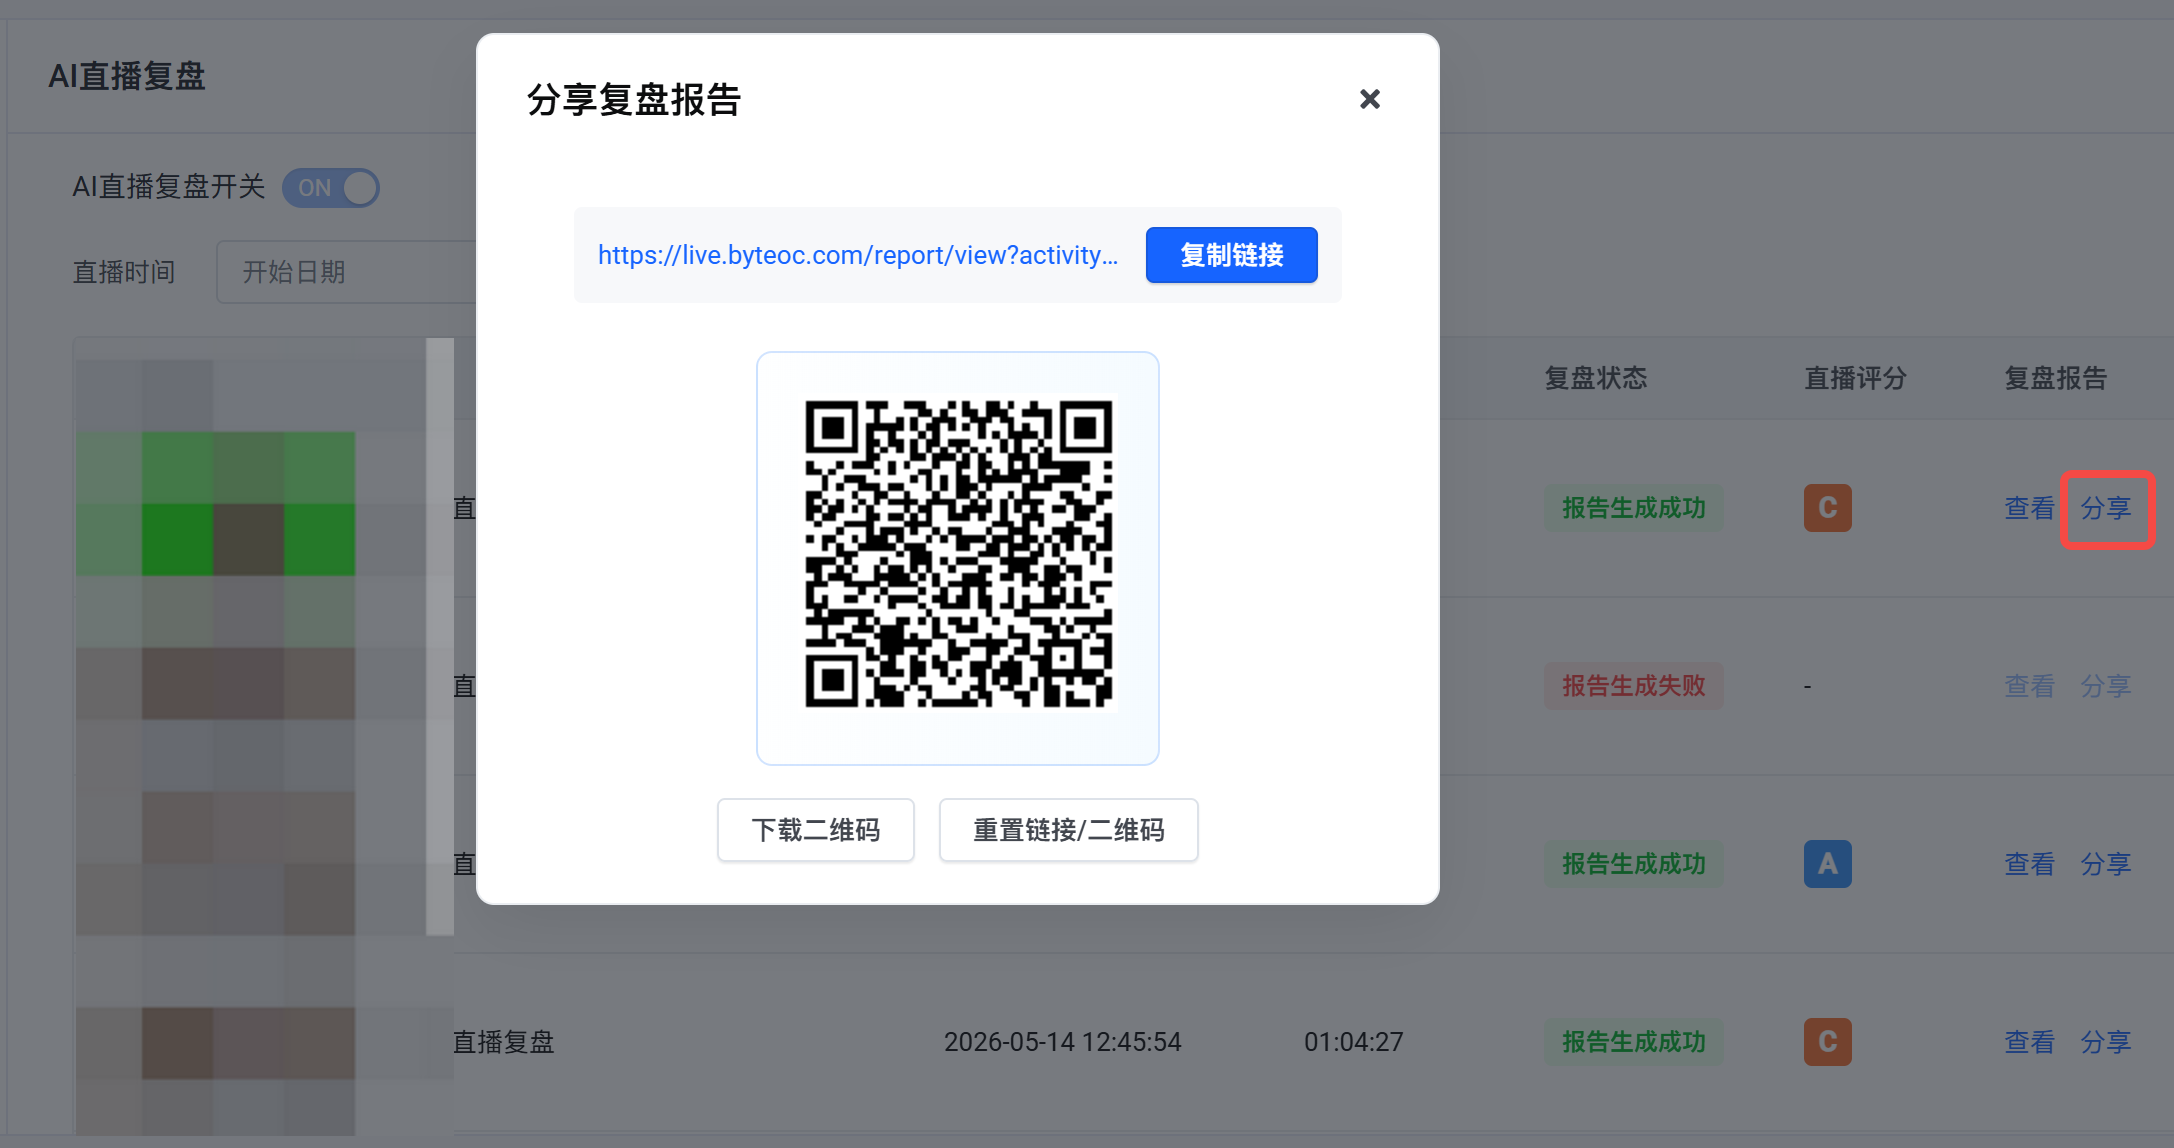
Task: Click the AI直播复盘 page heading
Action: (x=127, y=76)
